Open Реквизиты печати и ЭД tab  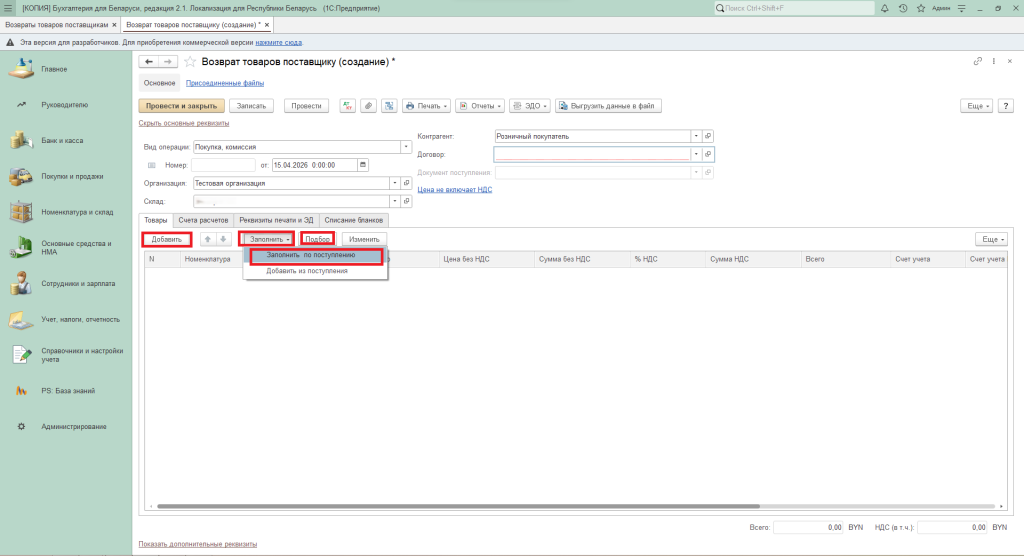coord(274,220)
